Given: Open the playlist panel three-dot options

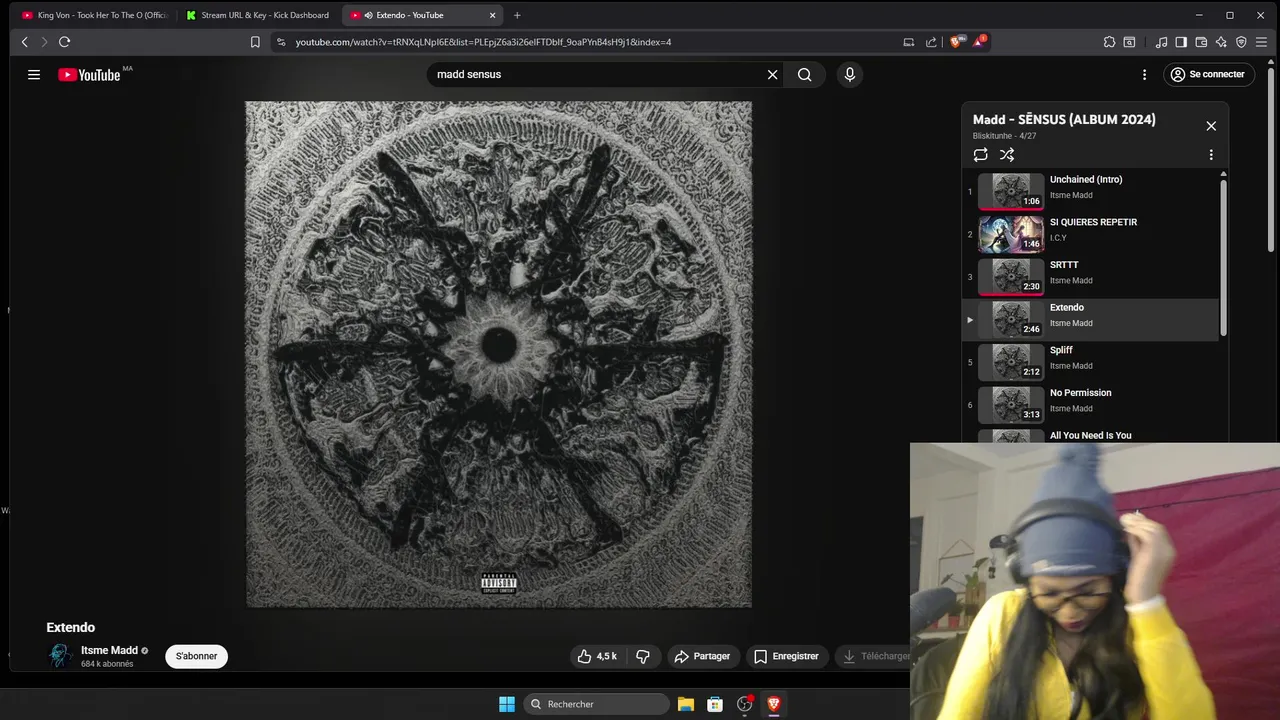Looking at the screenshot, I should 1211,155.
